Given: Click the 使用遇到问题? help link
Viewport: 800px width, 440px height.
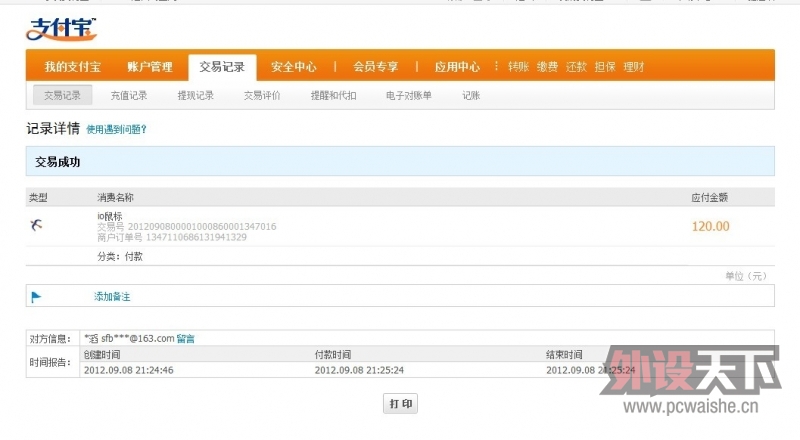Looking at the screenshot, I should tap(116, 130).
